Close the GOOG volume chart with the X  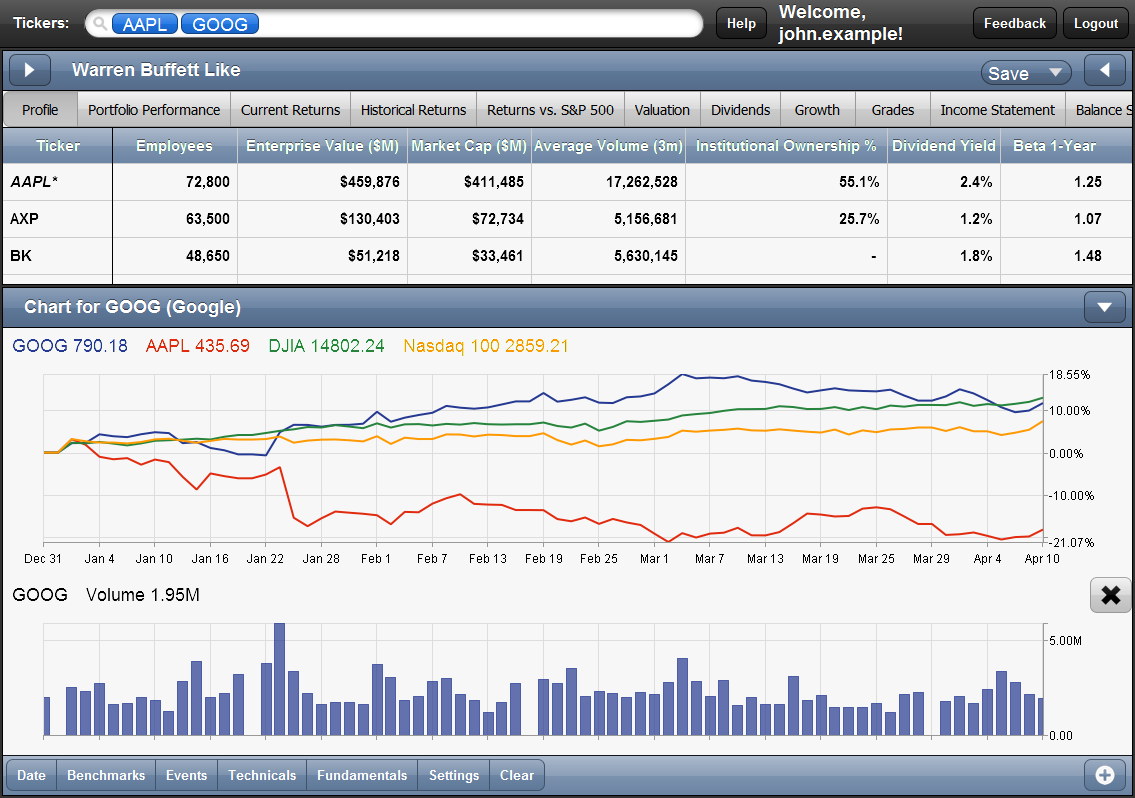[x=1110, y=595]
